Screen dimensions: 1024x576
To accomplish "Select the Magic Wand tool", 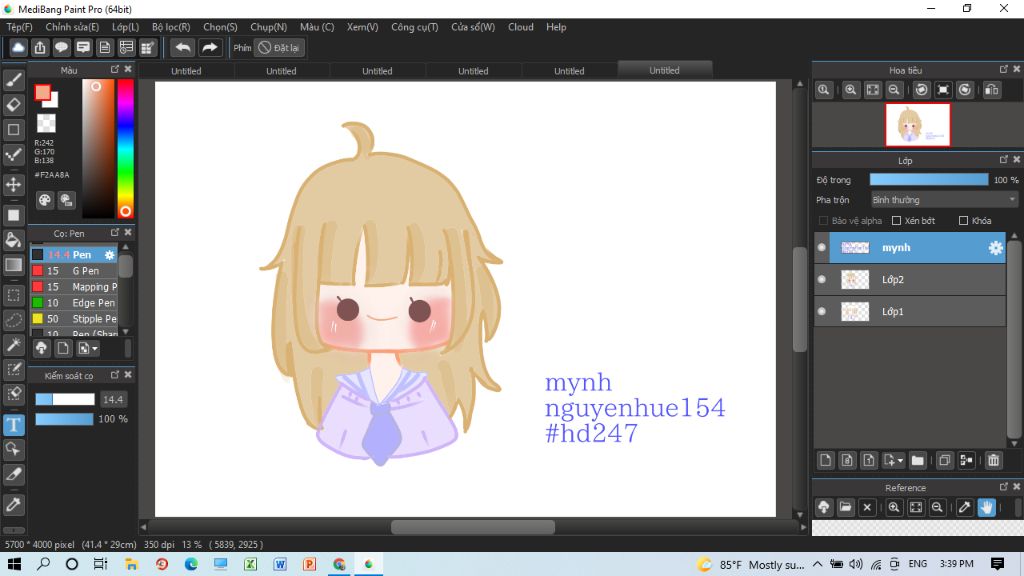I will coord(14,345).
